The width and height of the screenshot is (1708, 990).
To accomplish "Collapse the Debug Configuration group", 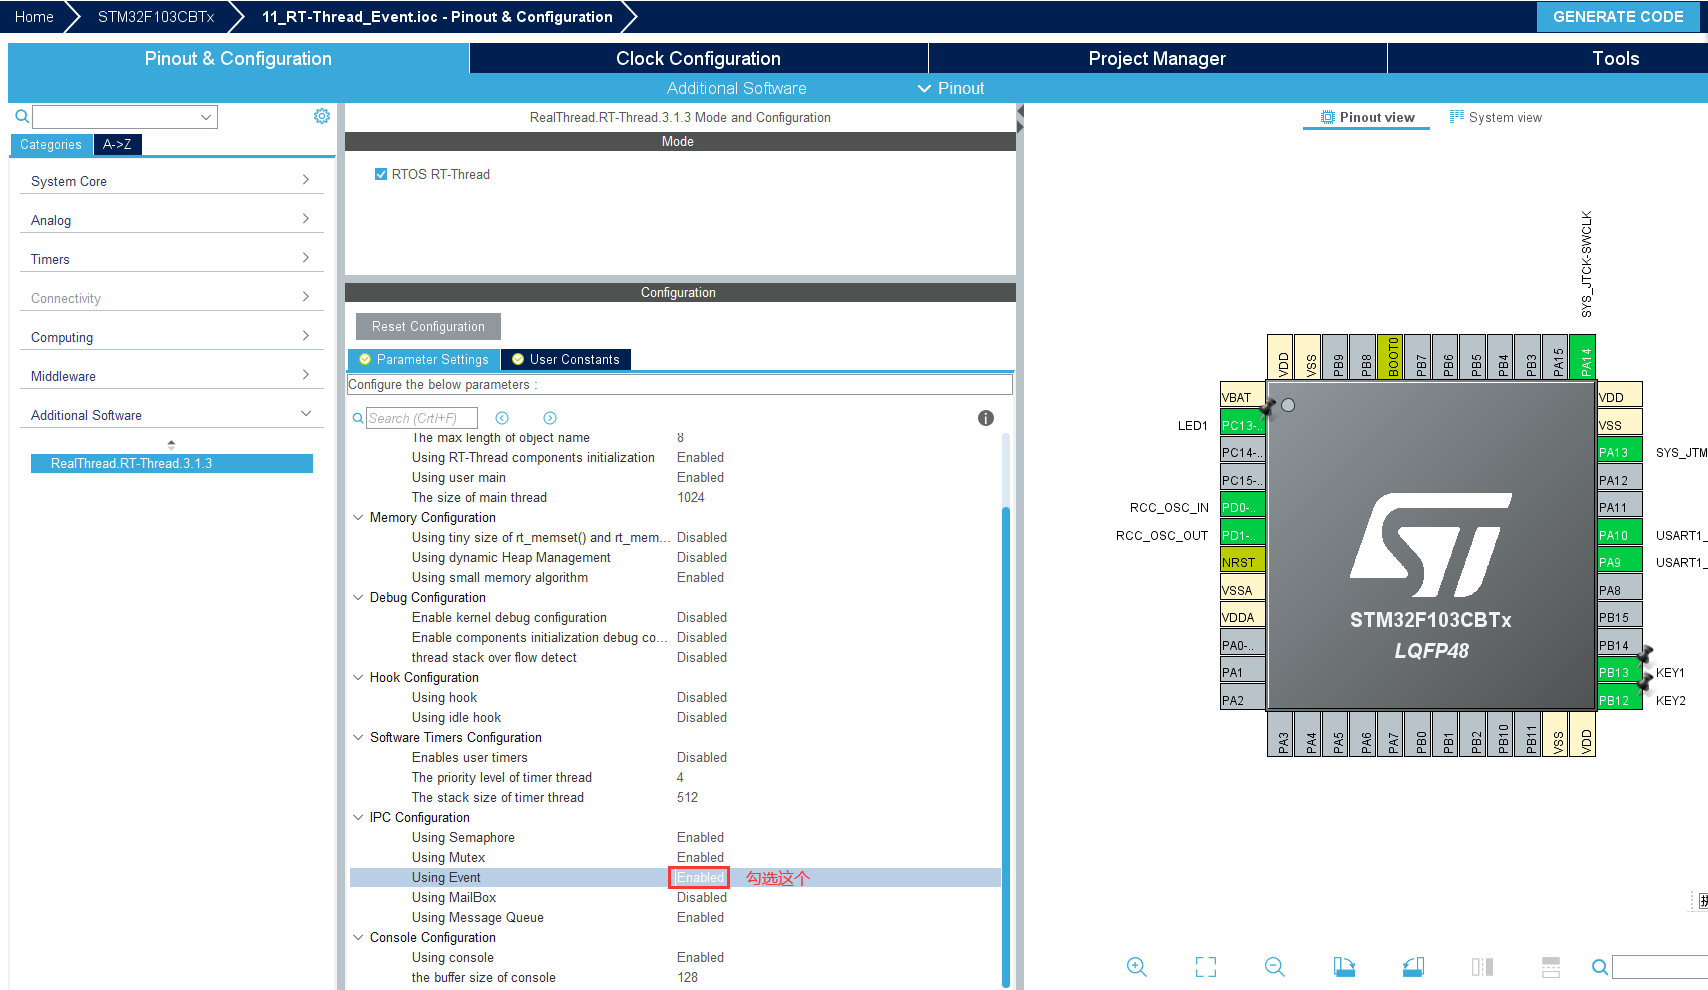I will [358, 597].
